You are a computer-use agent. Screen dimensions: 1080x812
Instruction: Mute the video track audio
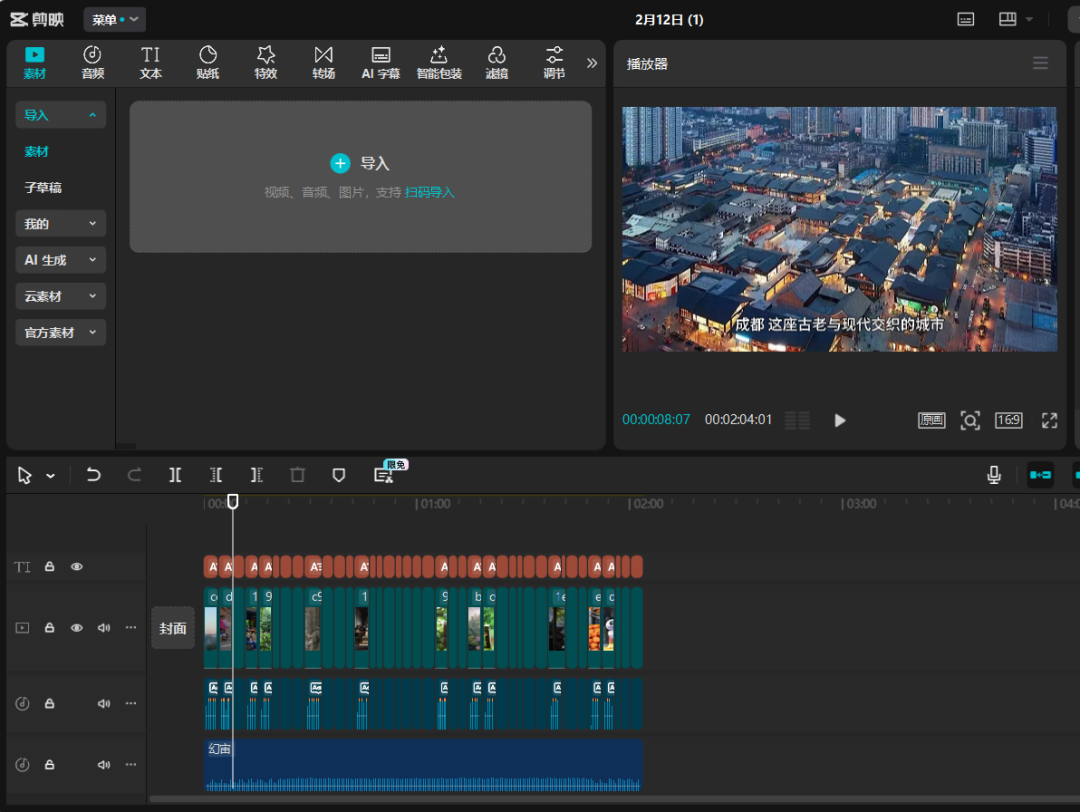103,628
